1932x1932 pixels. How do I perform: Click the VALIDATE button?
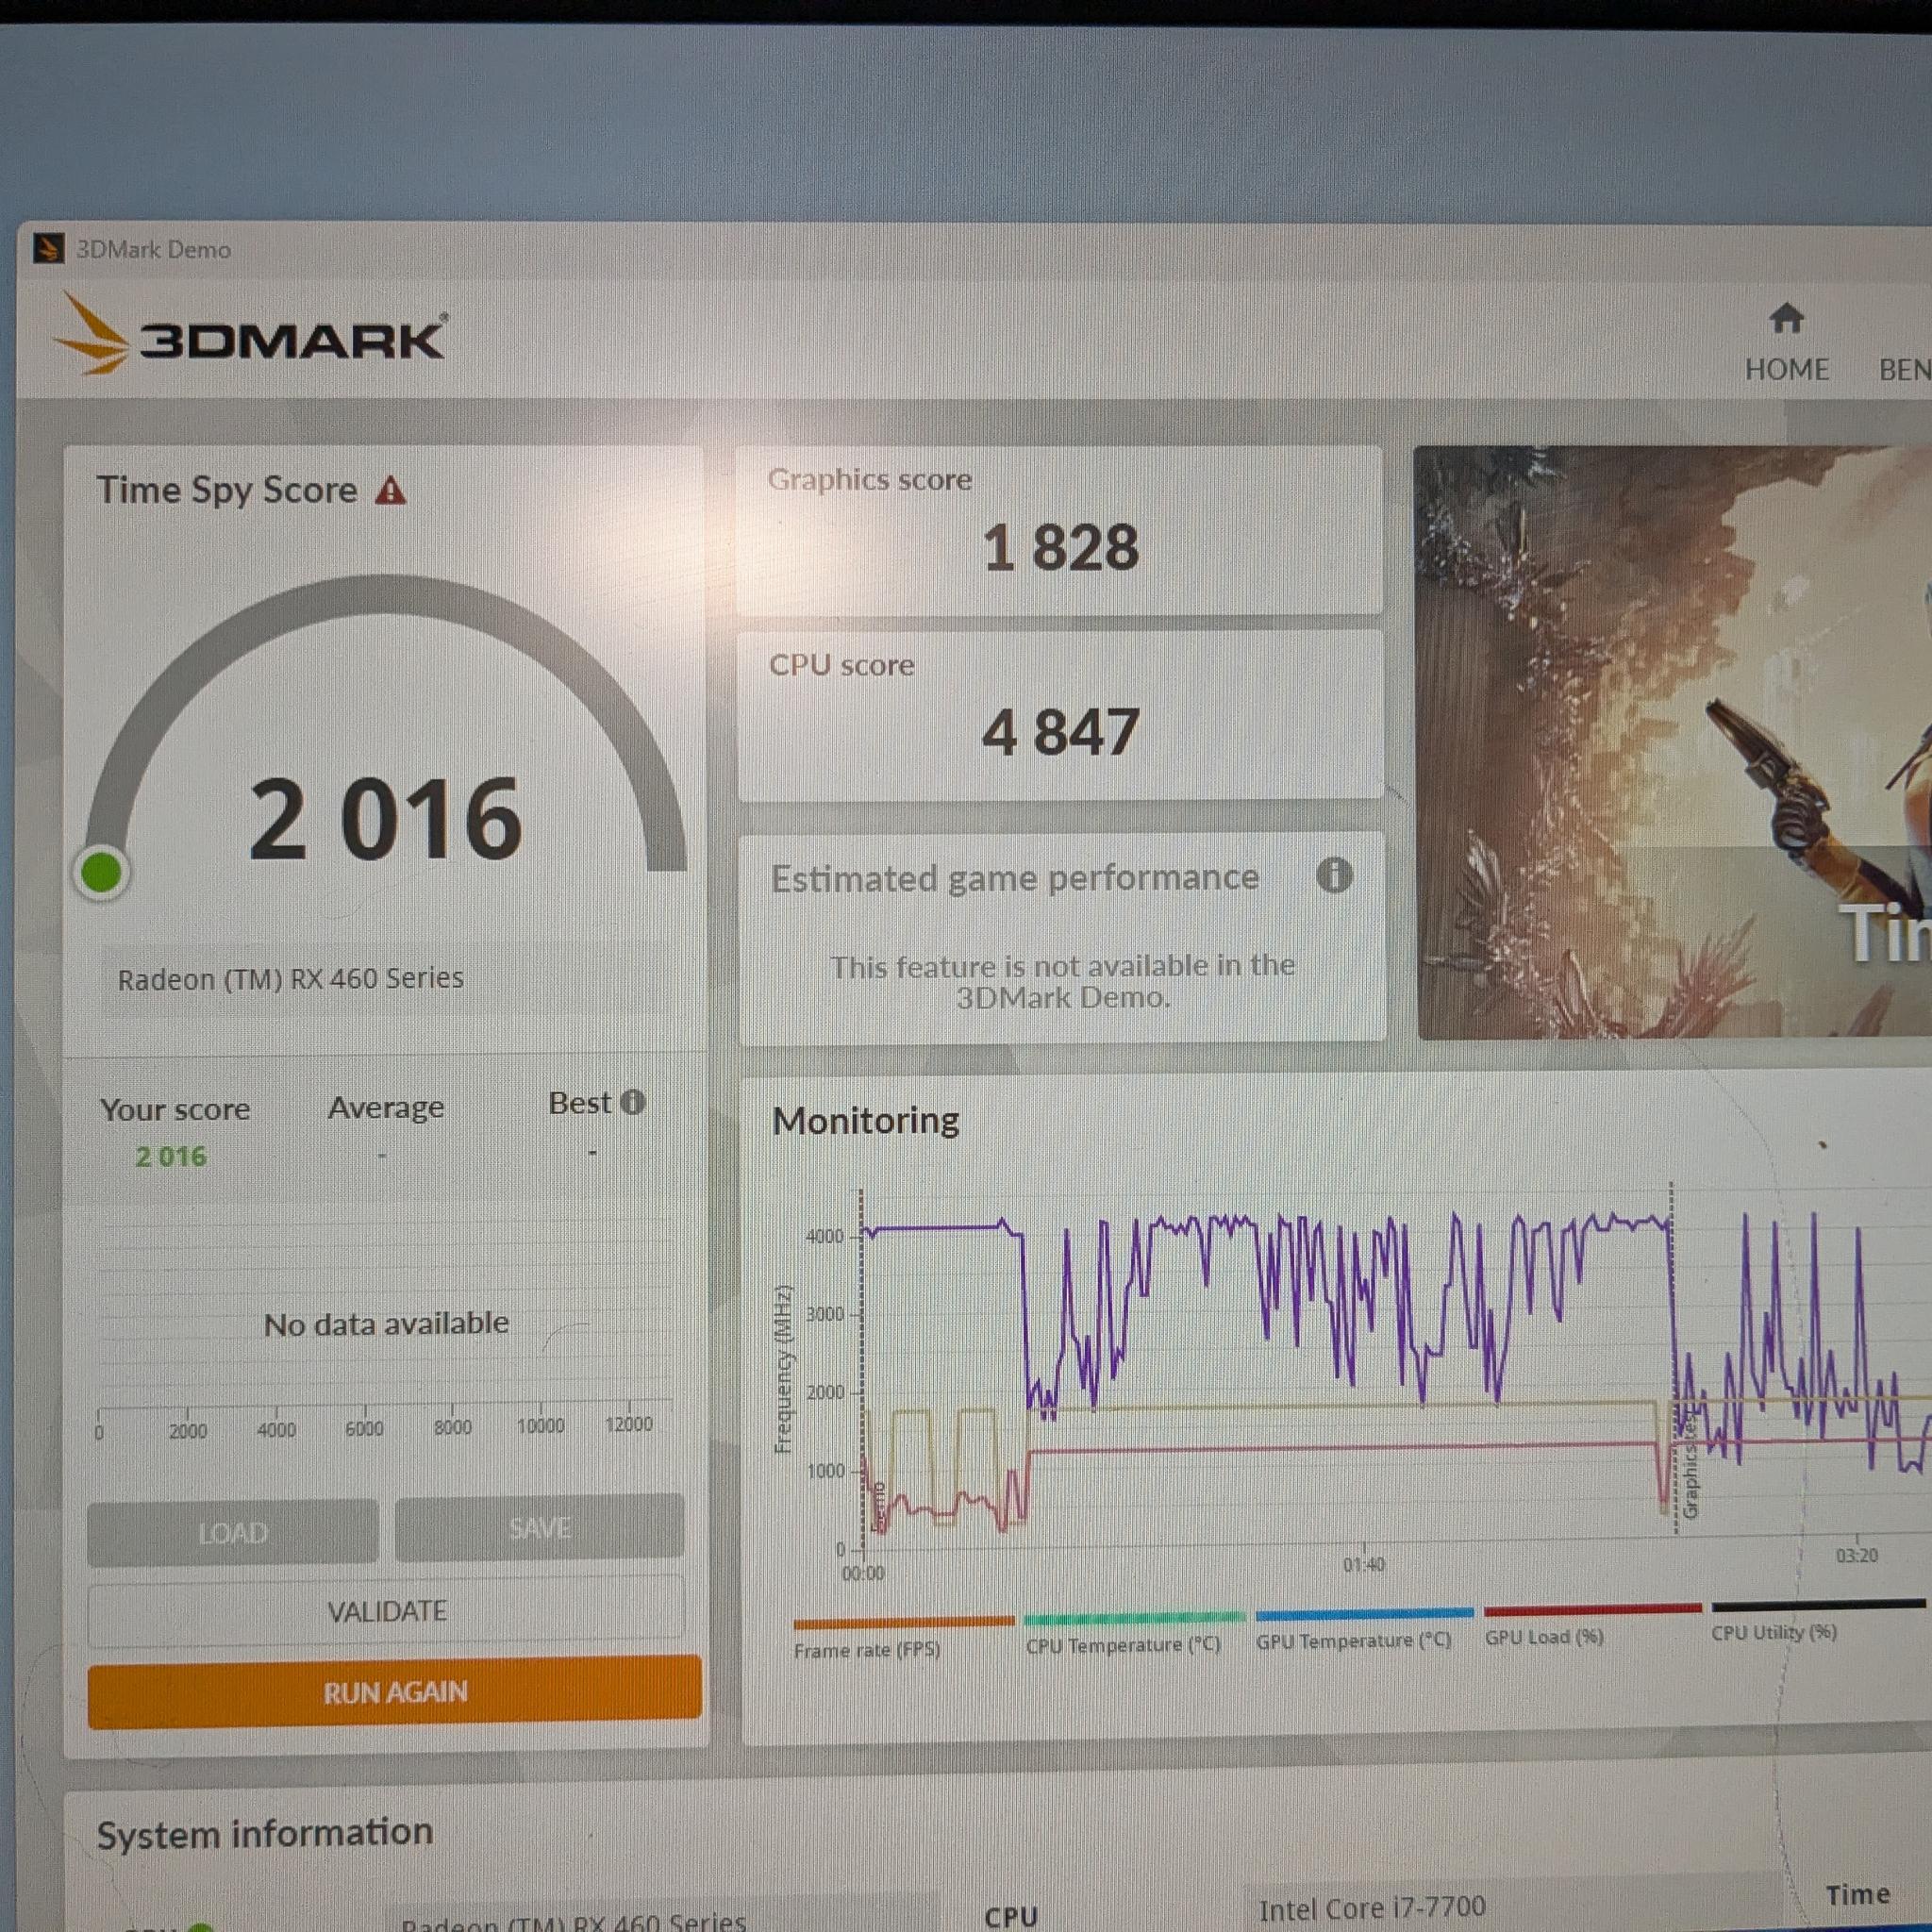(x=387, y=1611)
